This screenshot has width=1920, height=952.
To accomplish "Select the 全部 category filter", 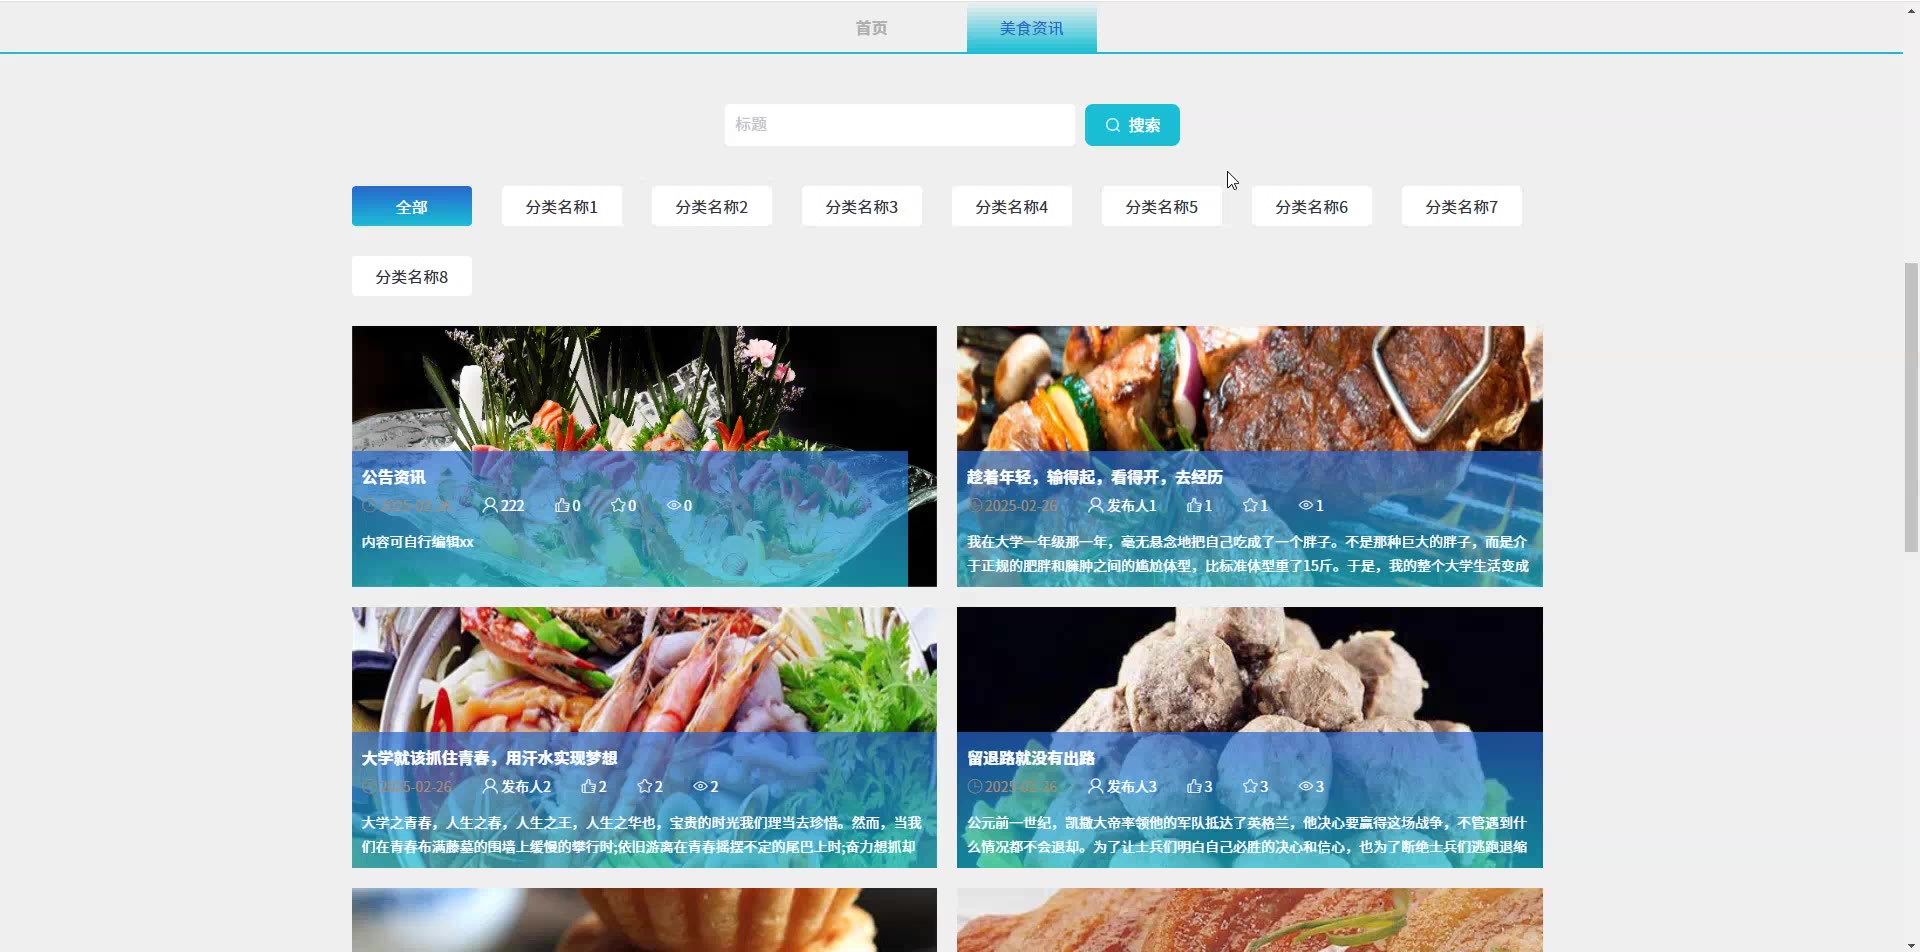I will 412,206.
